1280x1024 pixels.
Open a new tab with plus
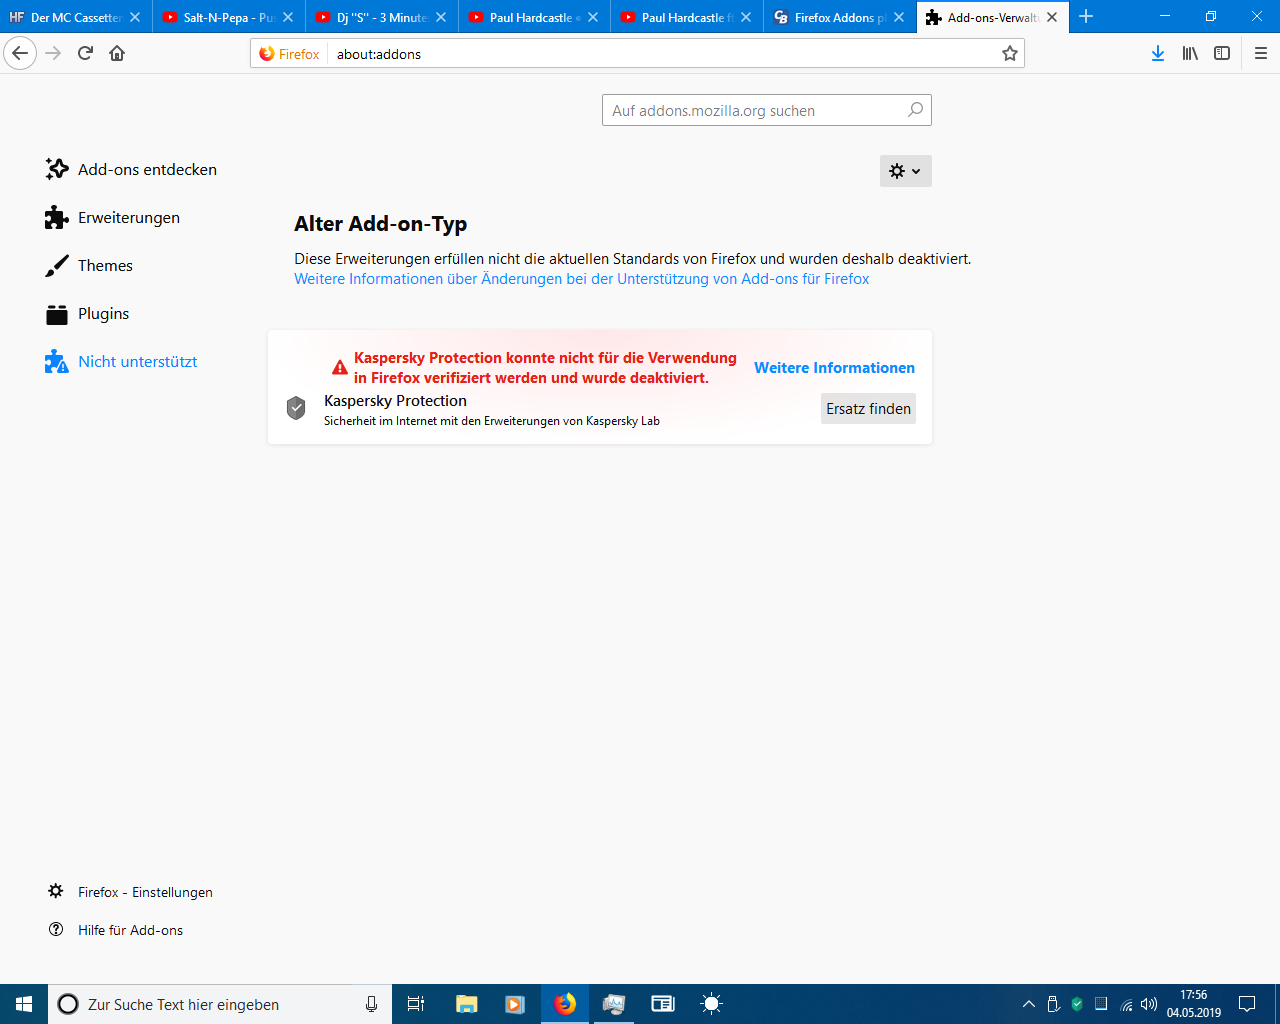coord(1086,17)
